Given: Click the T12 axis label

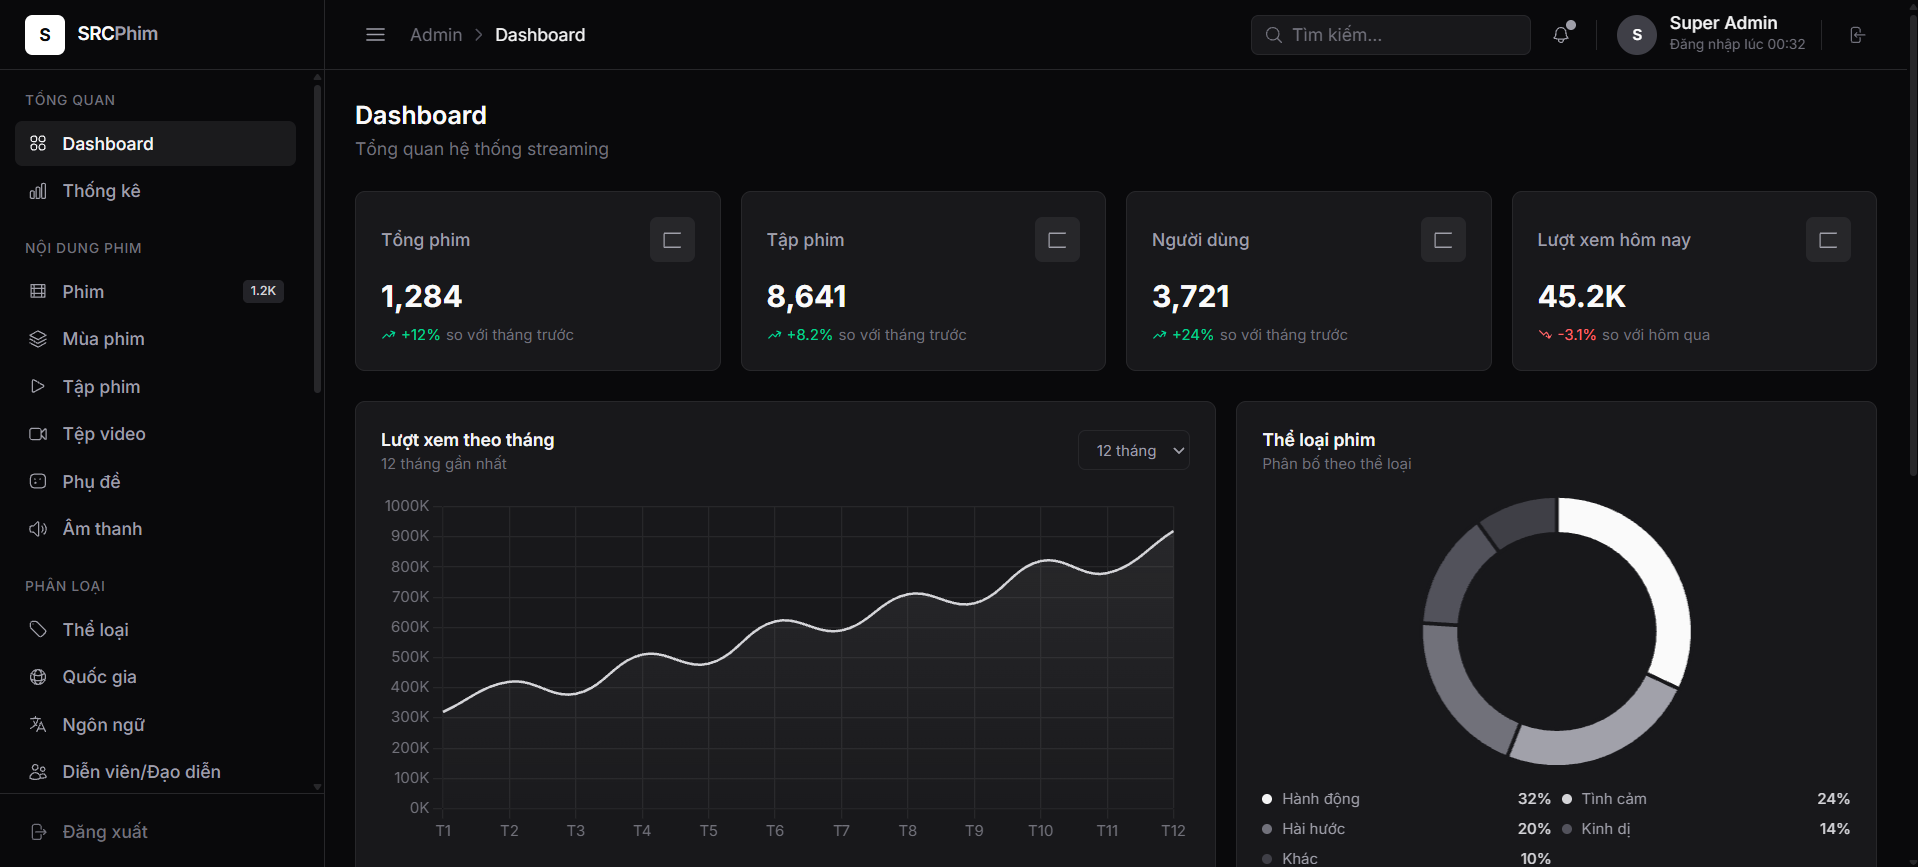Looking at the screenshot, I should (x=1173, y=831).
